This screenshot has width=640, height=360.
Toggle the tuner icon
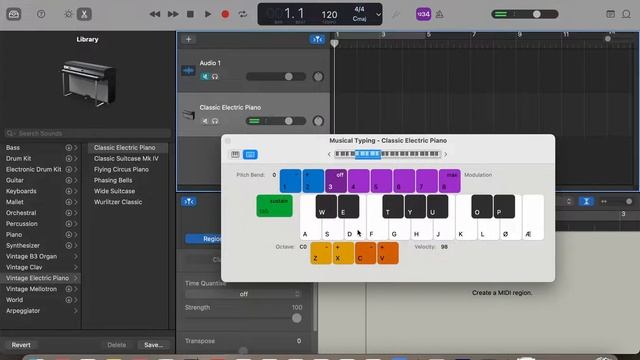[396, 14]
